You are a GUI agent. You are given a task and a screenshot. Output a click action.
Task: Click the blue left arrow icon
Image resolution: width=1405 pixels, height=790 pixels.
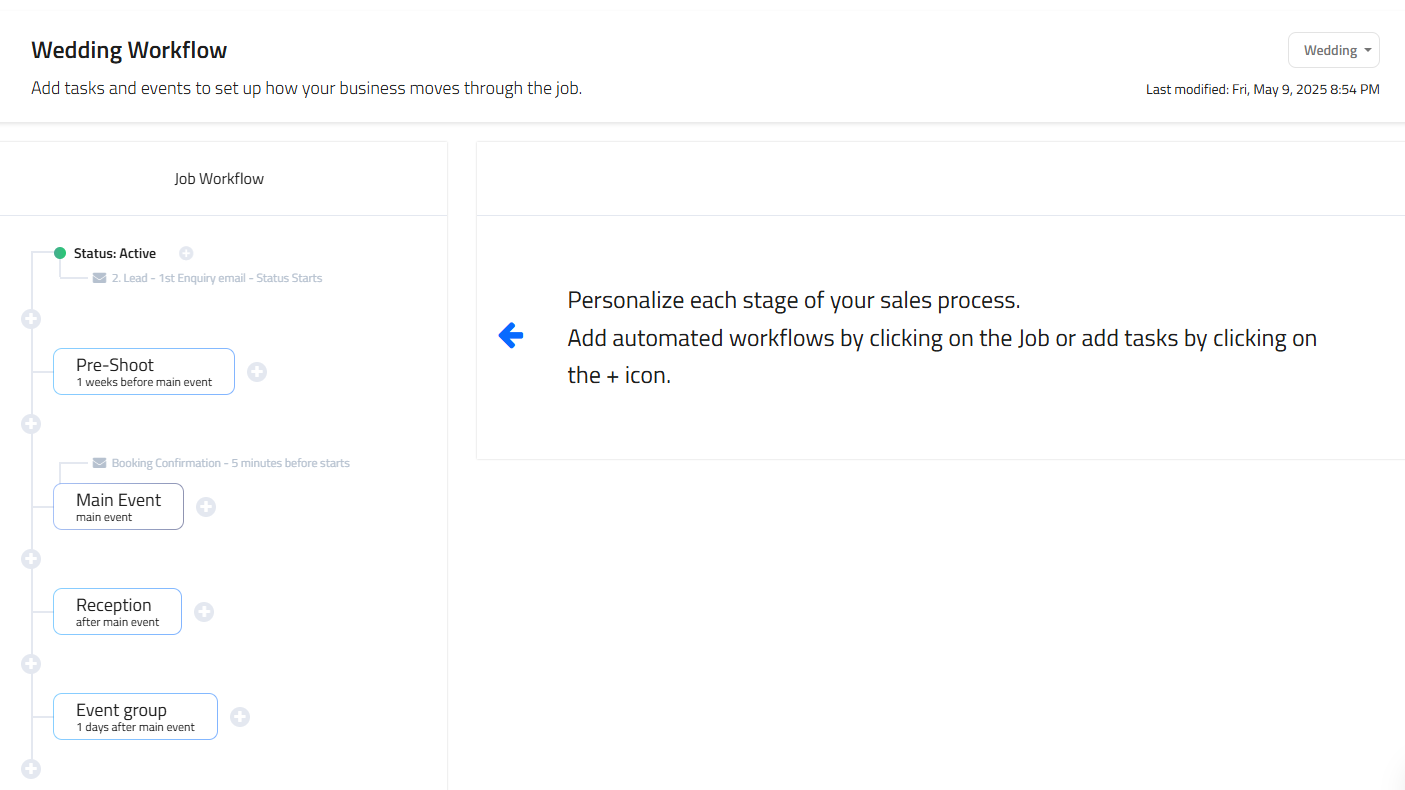tap(511, 336)
